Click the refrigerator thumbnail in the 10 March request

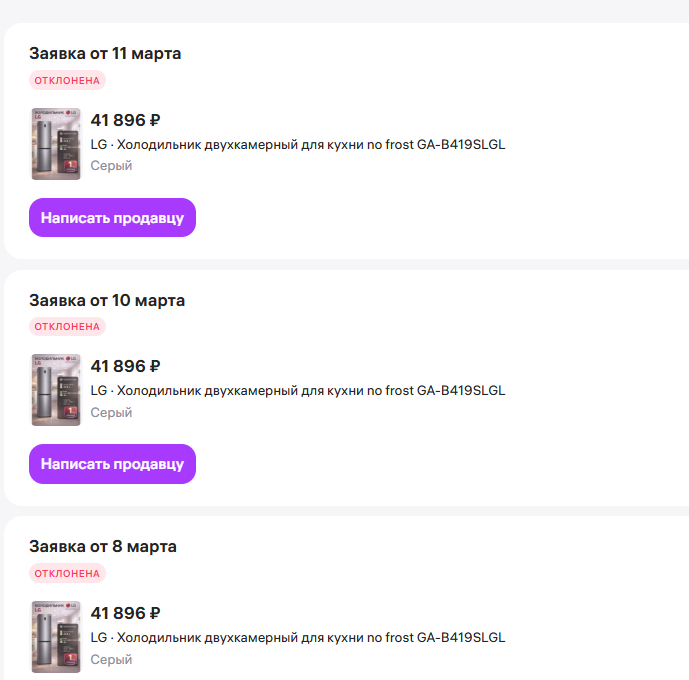pos(56,390)
